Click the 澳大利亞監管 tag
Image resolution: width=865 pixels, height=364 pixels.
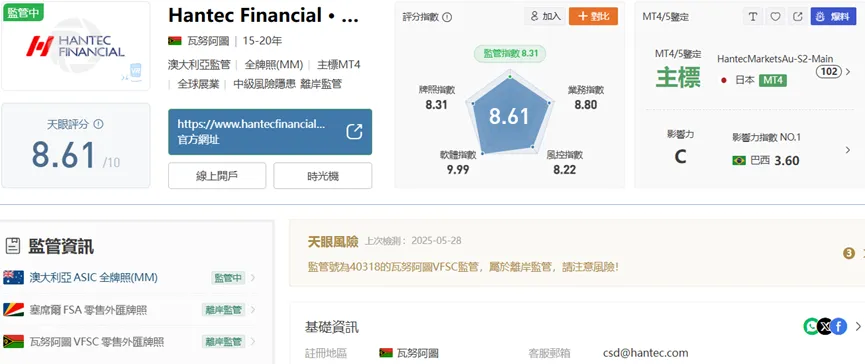[x=199, y=65]
